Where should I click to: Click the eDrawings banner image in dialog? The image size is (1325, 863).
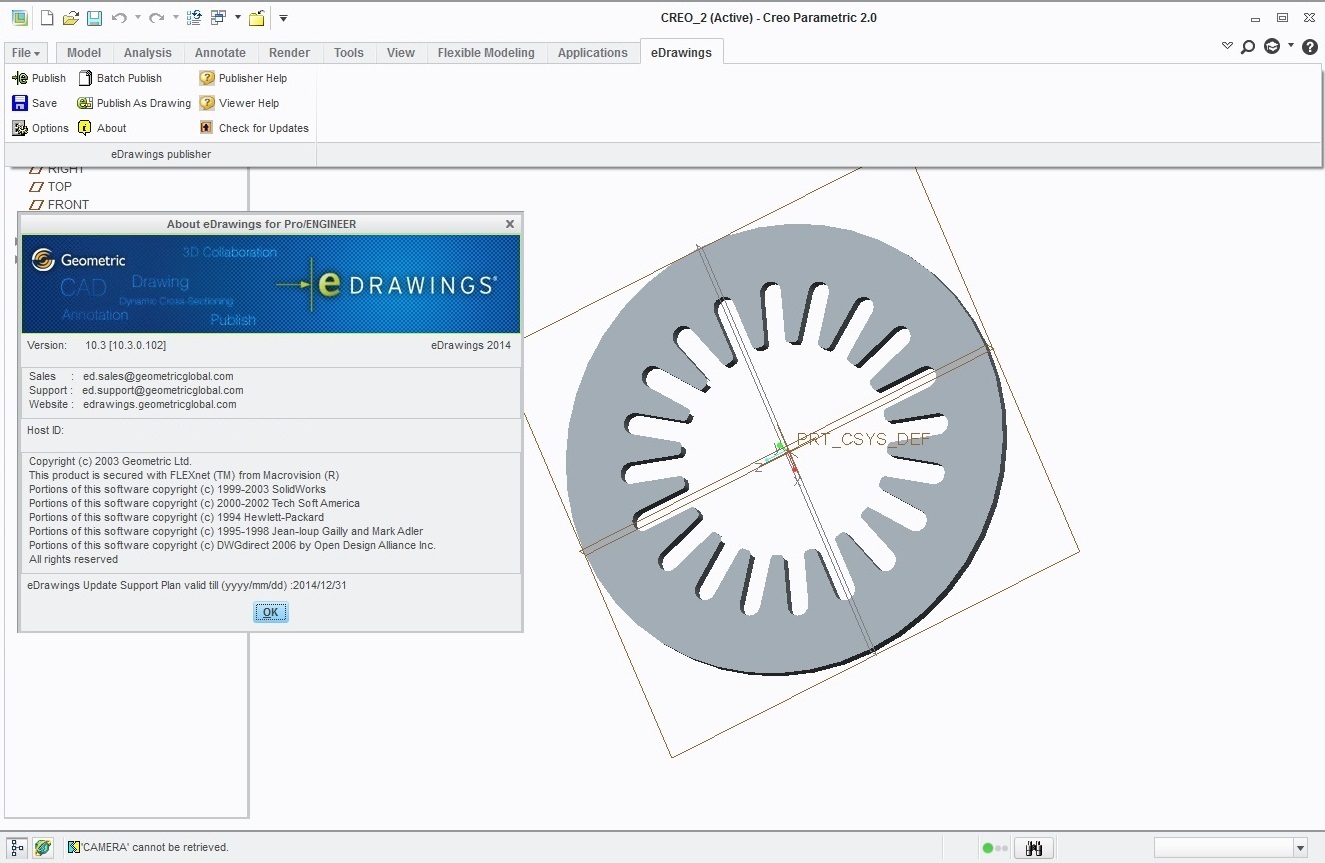tap(271, 284)
